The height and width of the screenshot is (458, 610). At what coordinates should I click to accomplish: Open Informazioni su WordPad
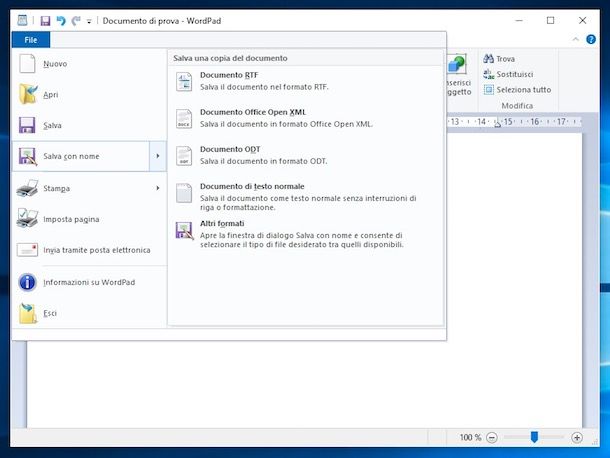[89, 282]
